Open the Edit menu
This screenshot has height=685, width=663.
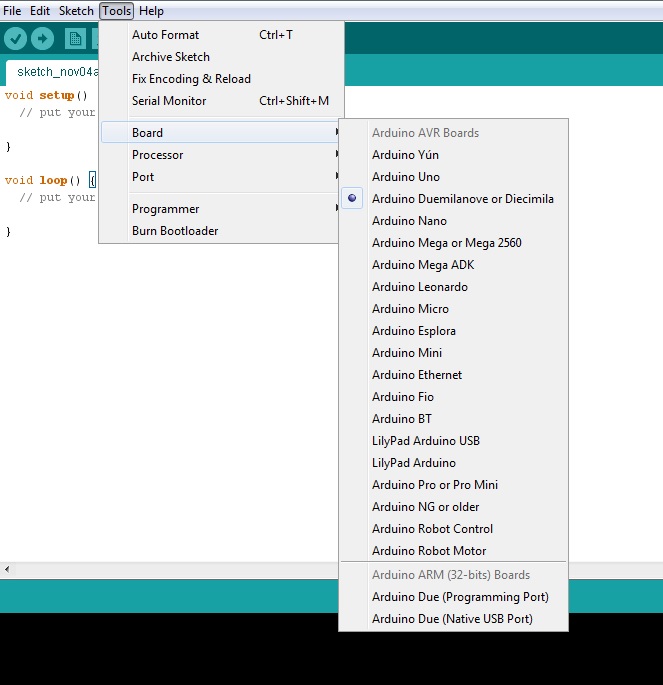[x=40, y=11]
